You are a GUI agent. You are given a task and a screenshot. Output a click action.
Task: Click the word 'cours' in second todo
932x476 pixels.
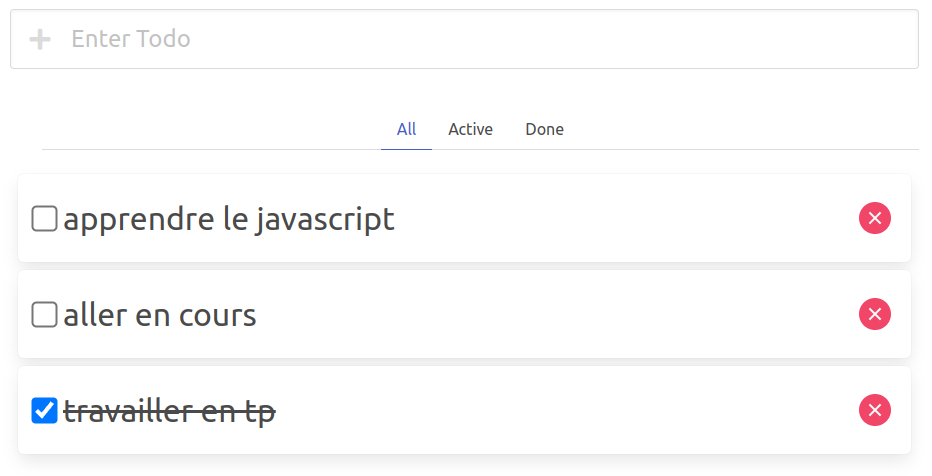pos(217,316)
